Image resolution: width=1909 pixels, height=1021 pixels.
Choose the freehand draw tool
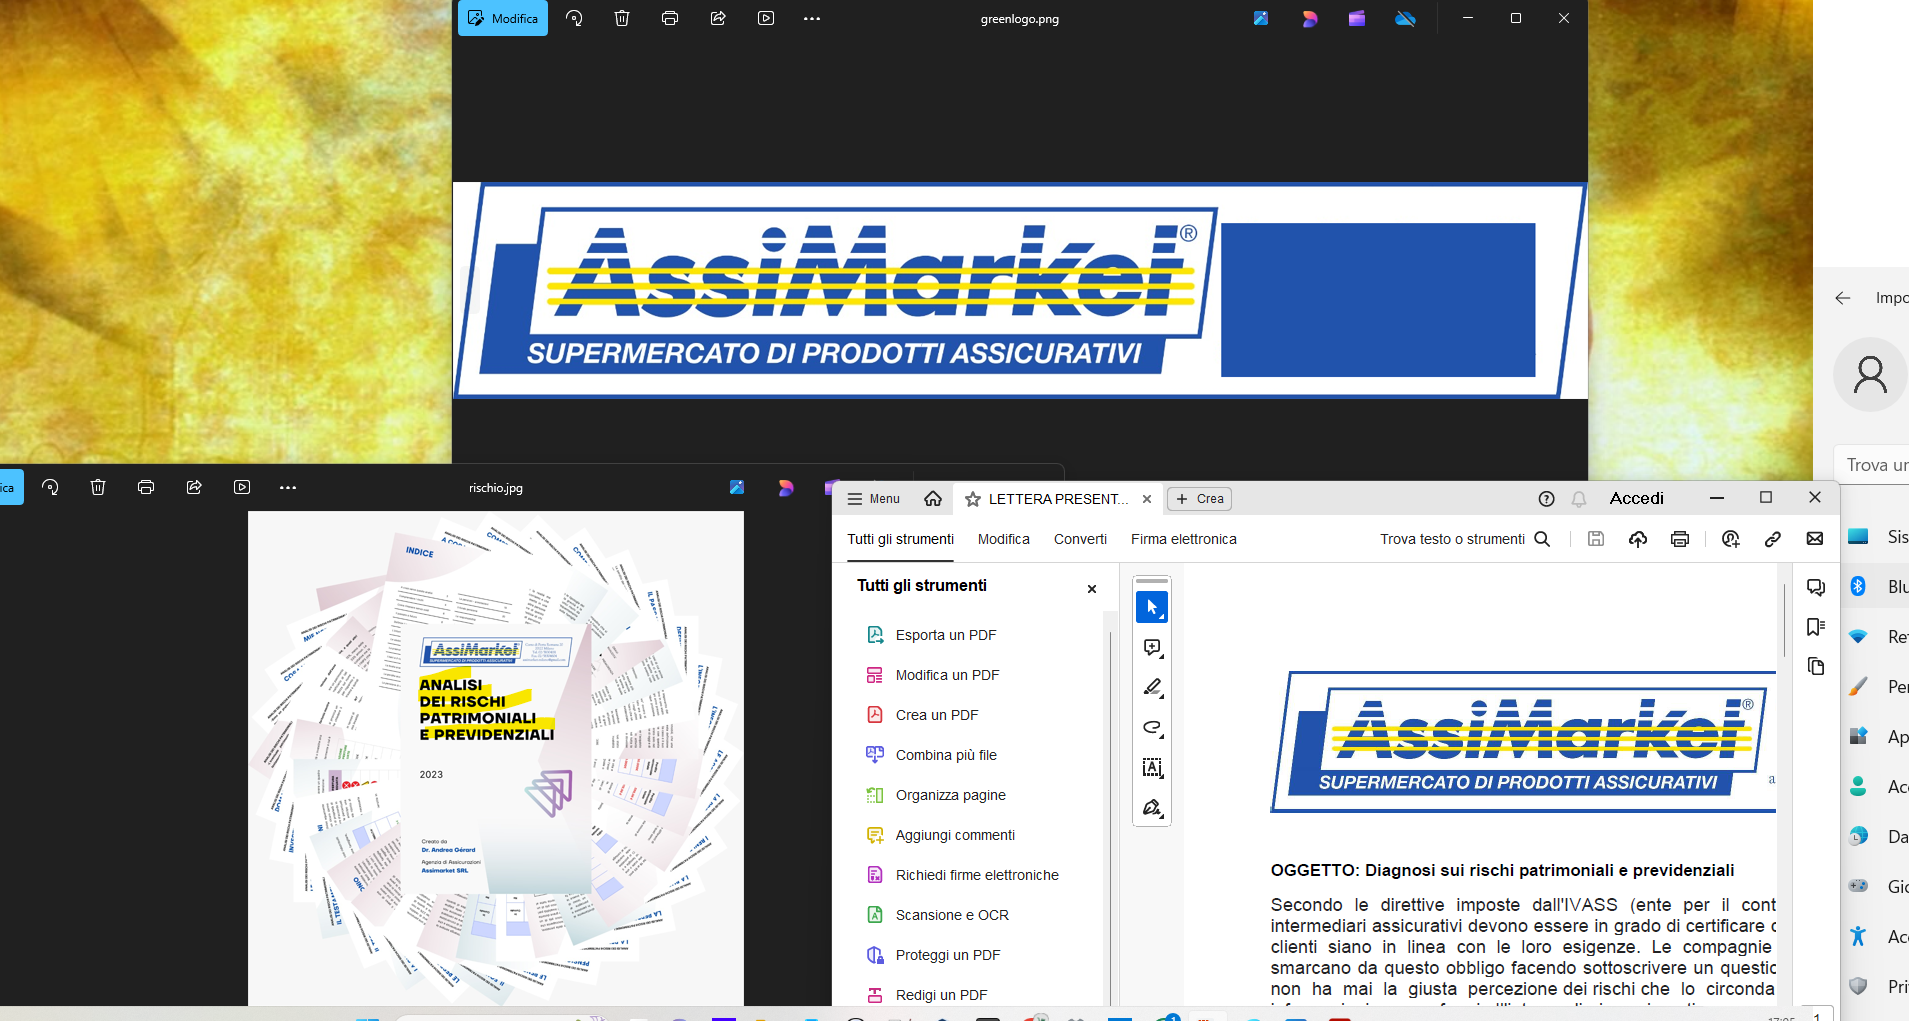coord(1152,728)
